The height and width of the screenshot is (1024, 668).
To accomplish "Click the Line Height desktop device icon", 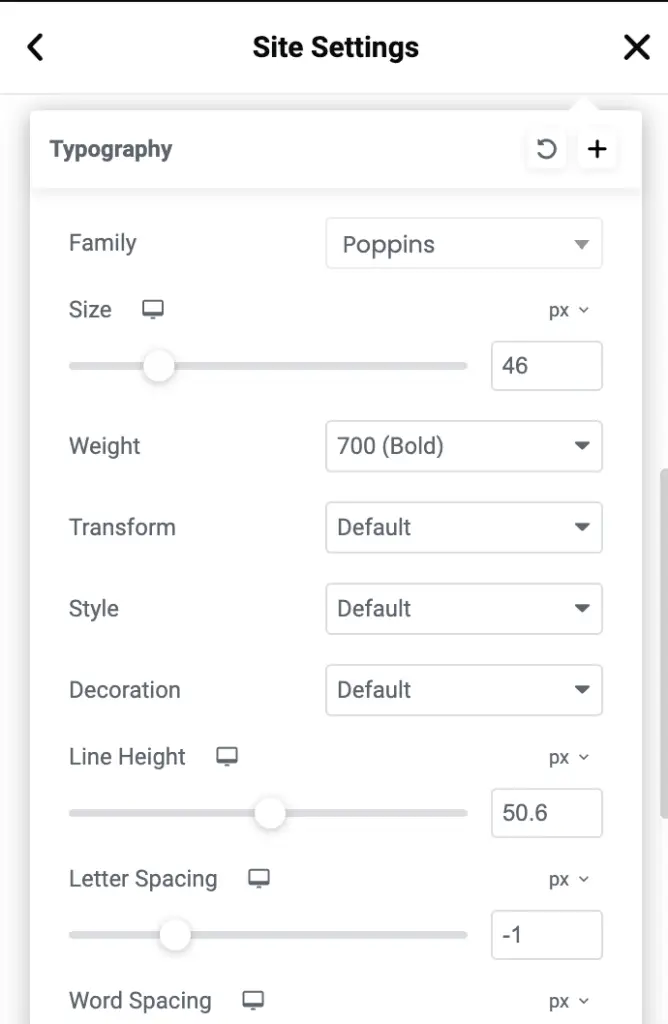I will click(x=227, y=756).
